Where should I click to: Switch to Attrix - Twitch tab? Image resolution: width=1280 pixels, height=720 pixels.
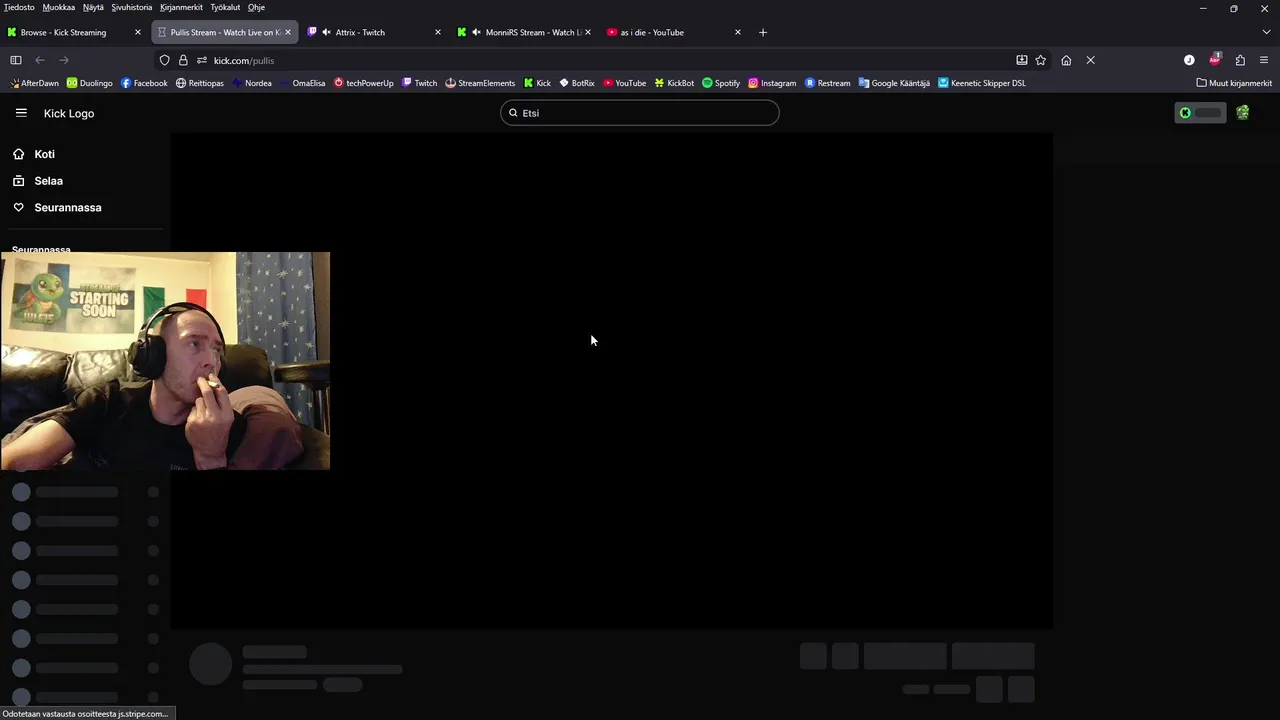point(375,32)
